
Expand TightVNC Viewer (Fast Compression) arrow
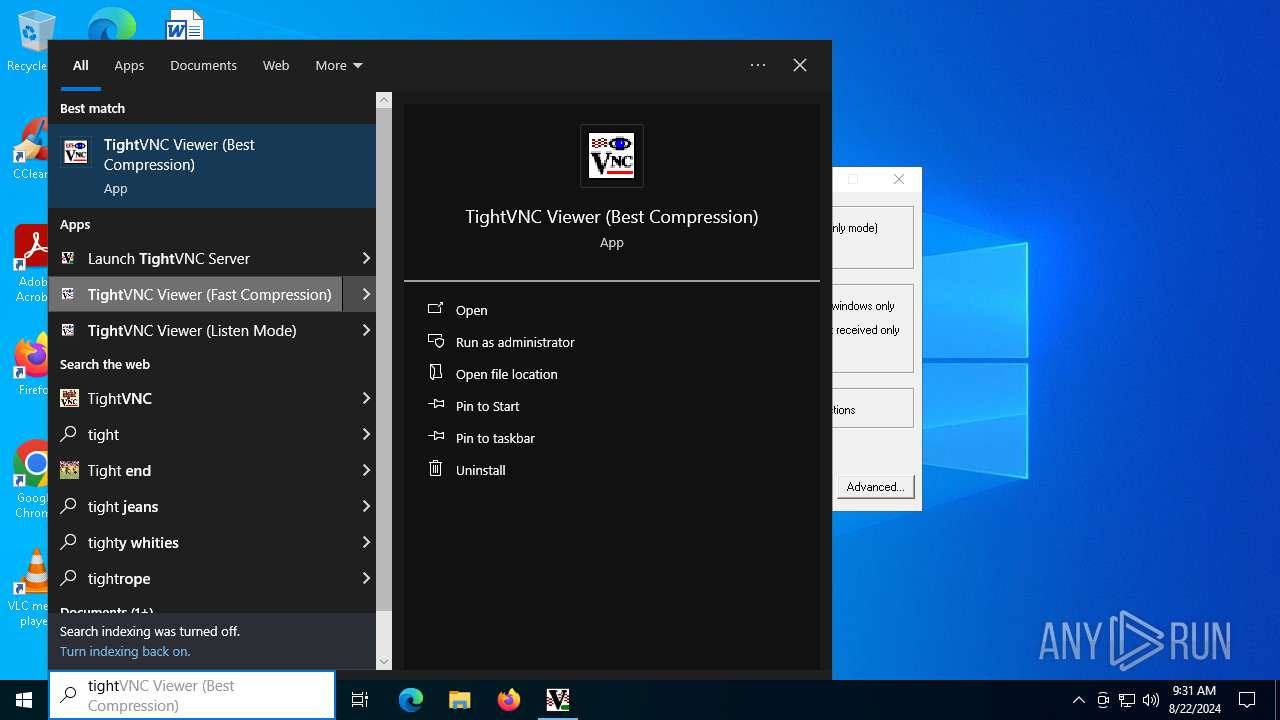pos(366,294)
